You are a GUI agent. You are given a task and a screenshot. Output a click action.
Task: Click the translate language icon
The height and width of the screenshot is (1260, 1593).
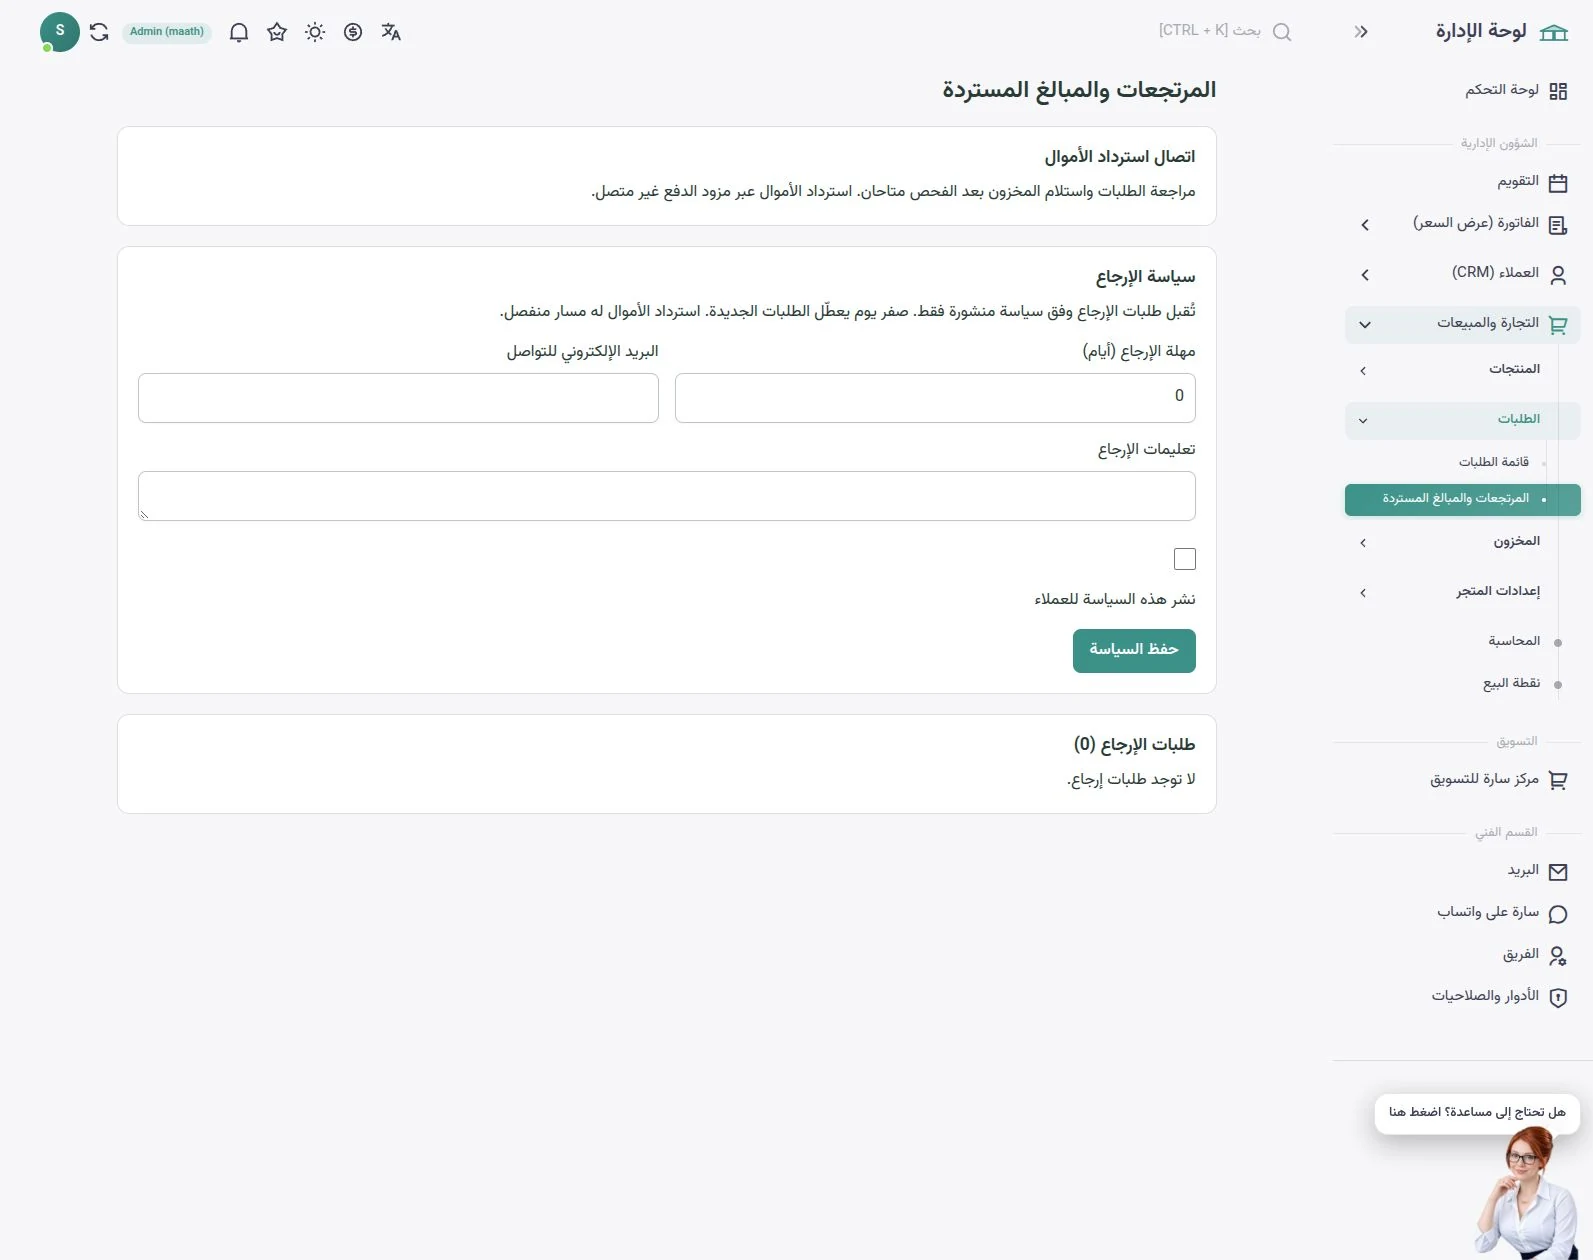click(x=391, y=32)
